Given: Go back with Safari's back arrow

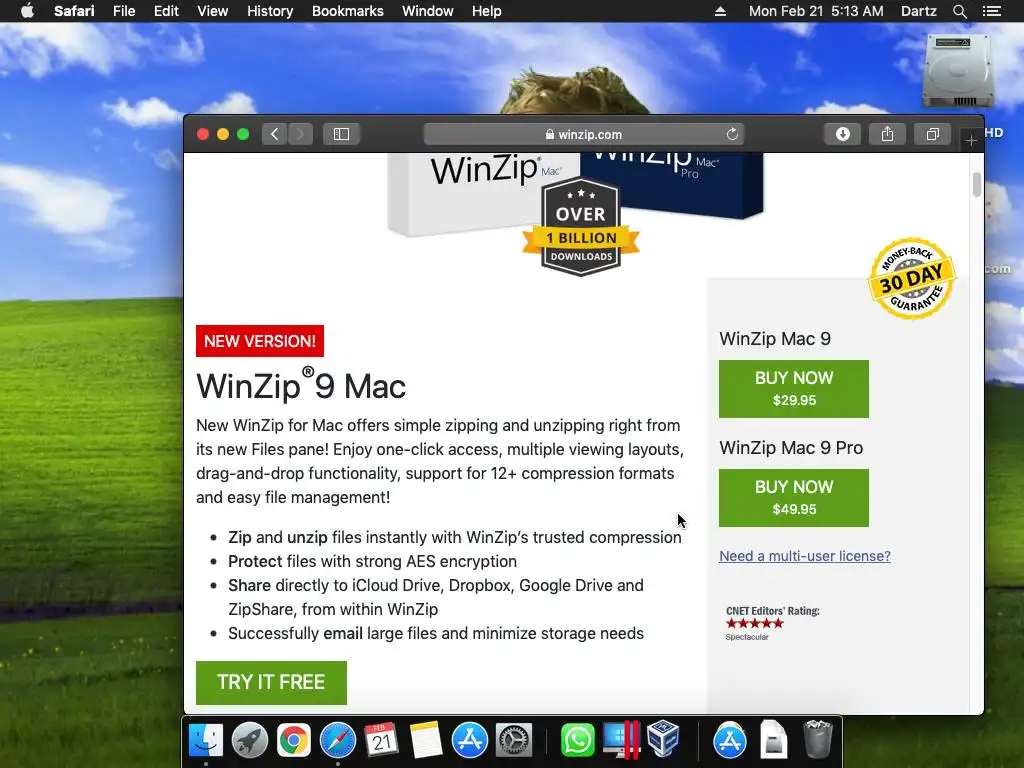Looking at the screenshot, I should 274,134.
